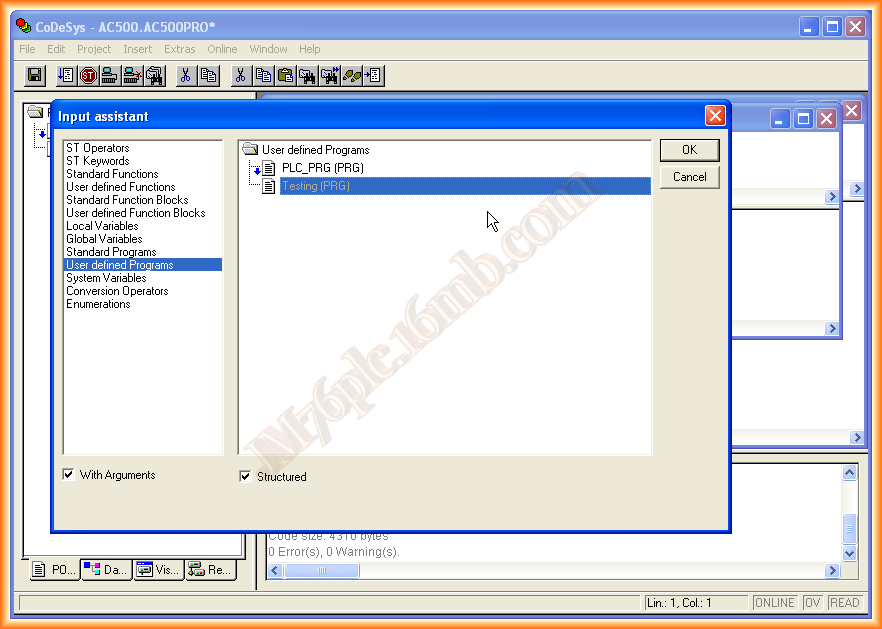Click Cancel in the Input assistant

689,177
